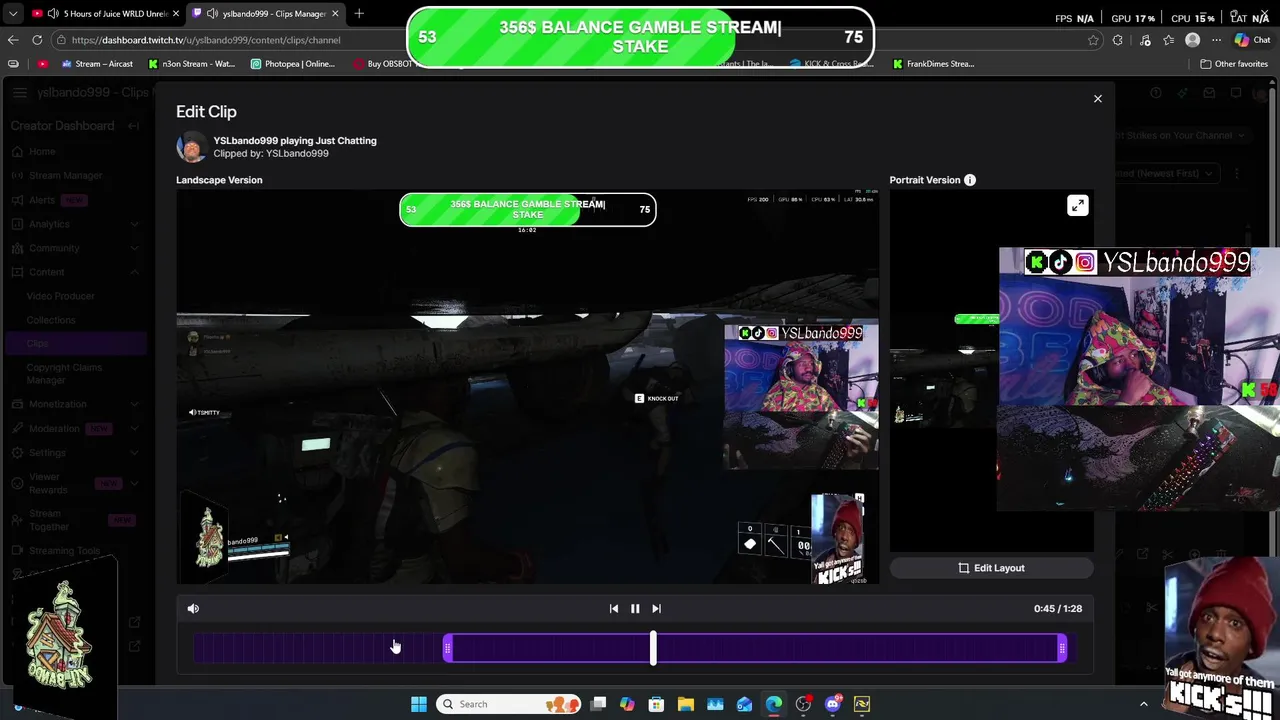The height and width of the screenshot is (720, 1280).
Task: Close the Edit Clip dialog
Action: click(x=1097, y=98)
